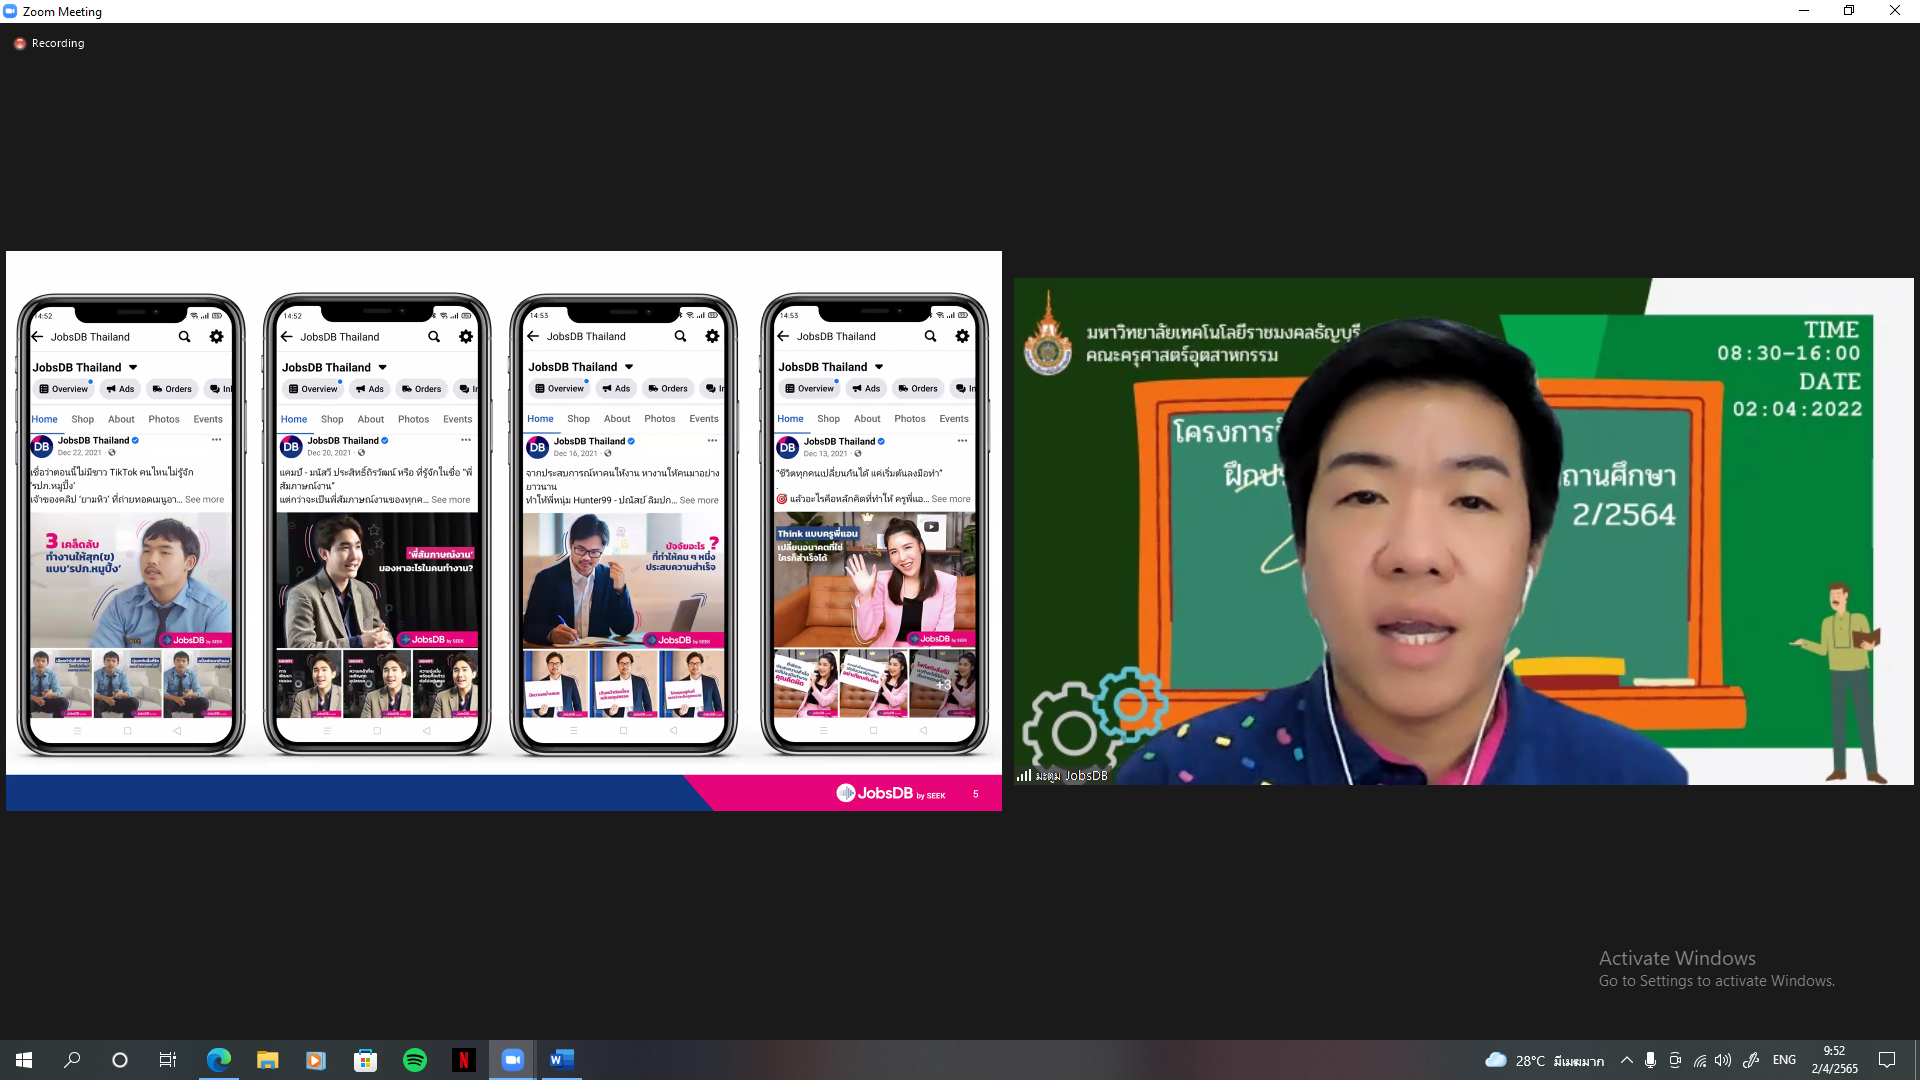Screen dimensions: 1920x1080
Task: Open Spotify from the taskbar
Action: coord(414,1060)
